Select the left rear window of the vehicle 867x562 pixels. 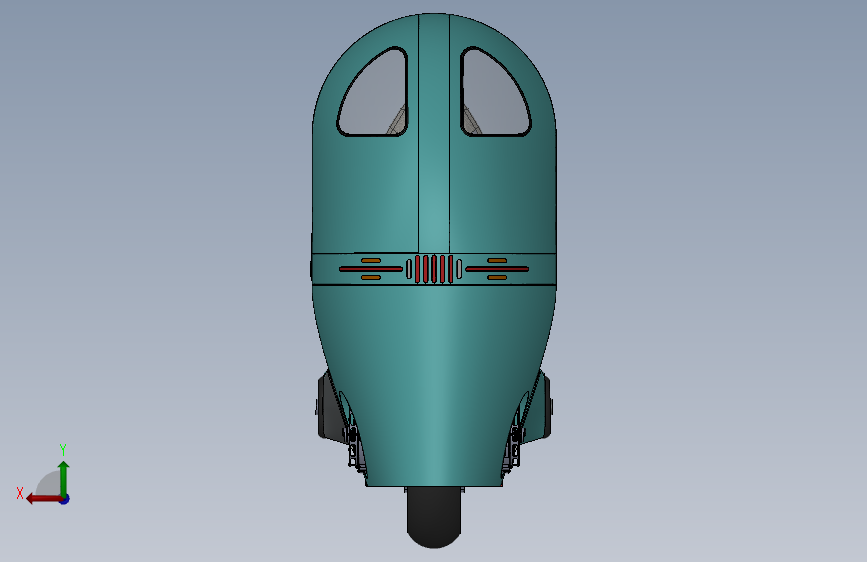pos(373,93)
